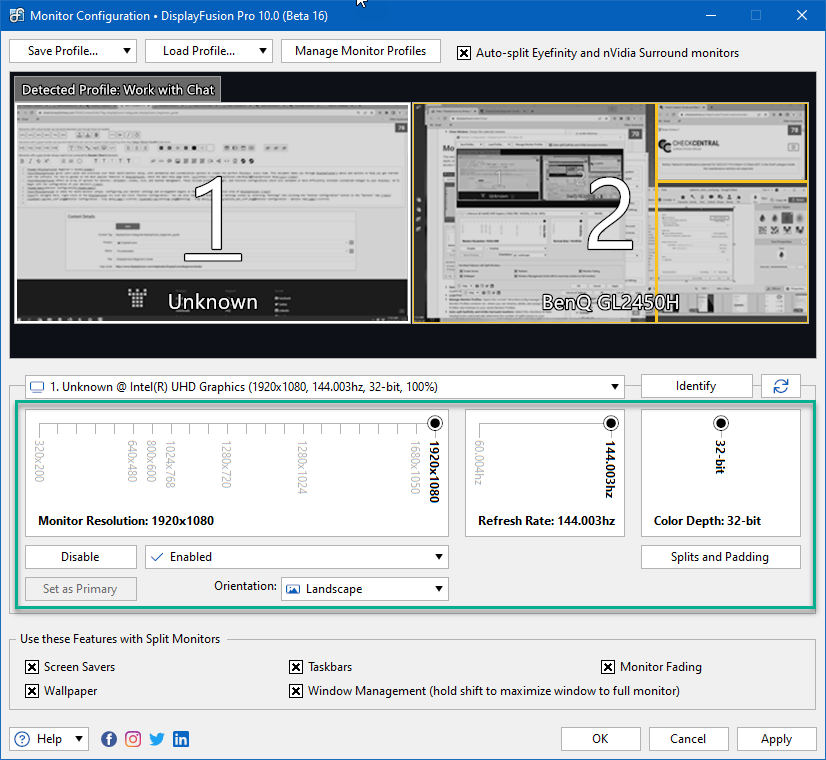Select monitor 1 Unknown preview
Viewport: 826px width, 760px height.
click(212, 213)
